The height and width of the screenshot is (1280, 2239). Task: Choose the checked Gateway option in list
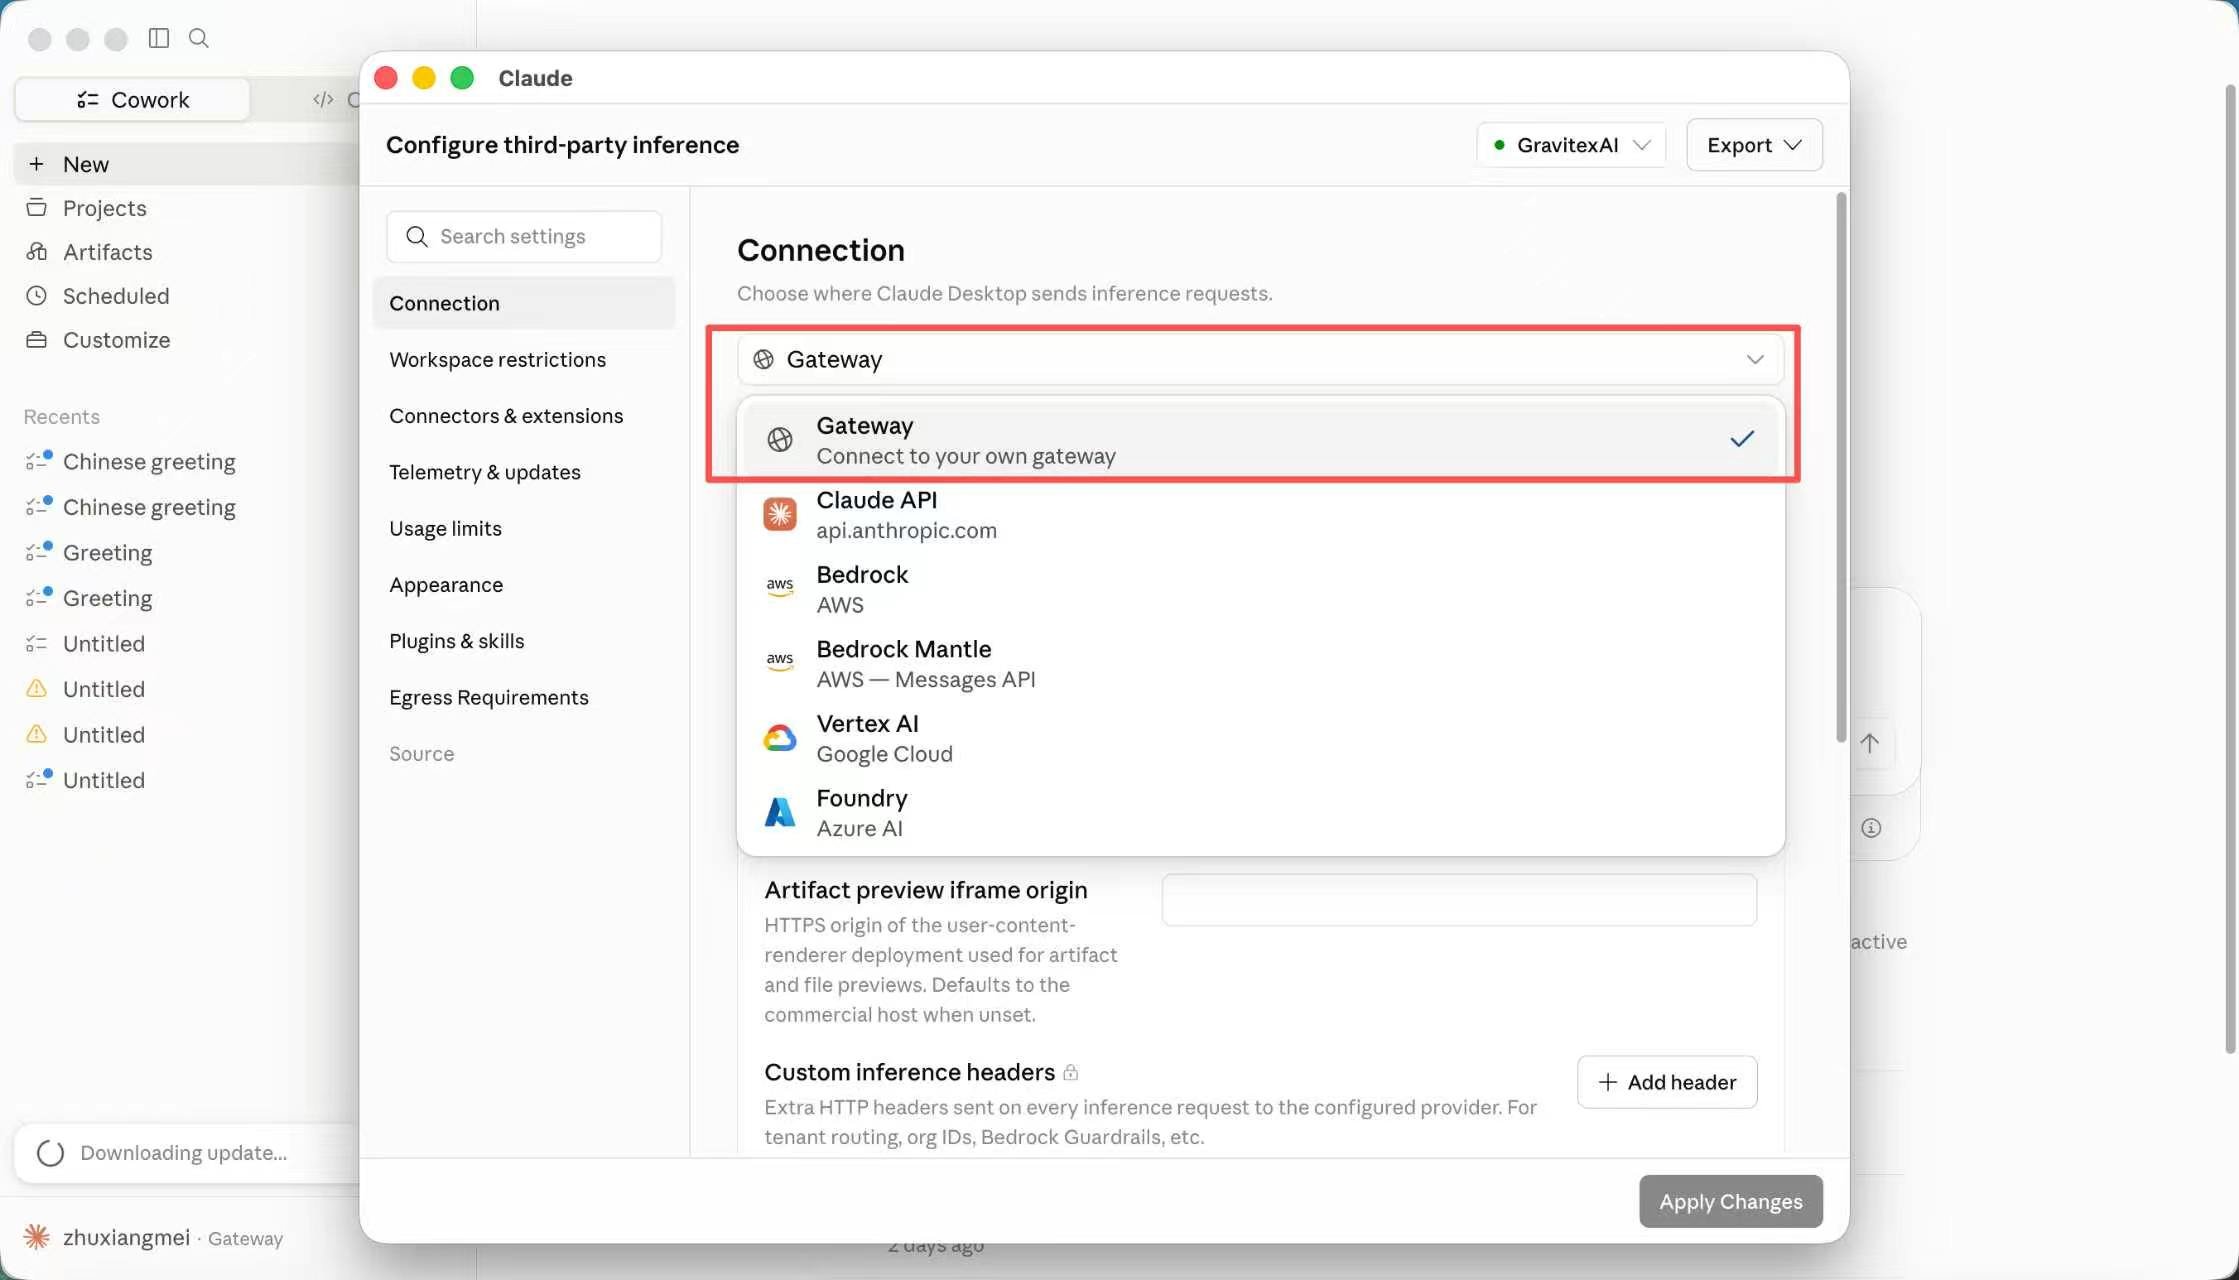[x=1260, y=440]
